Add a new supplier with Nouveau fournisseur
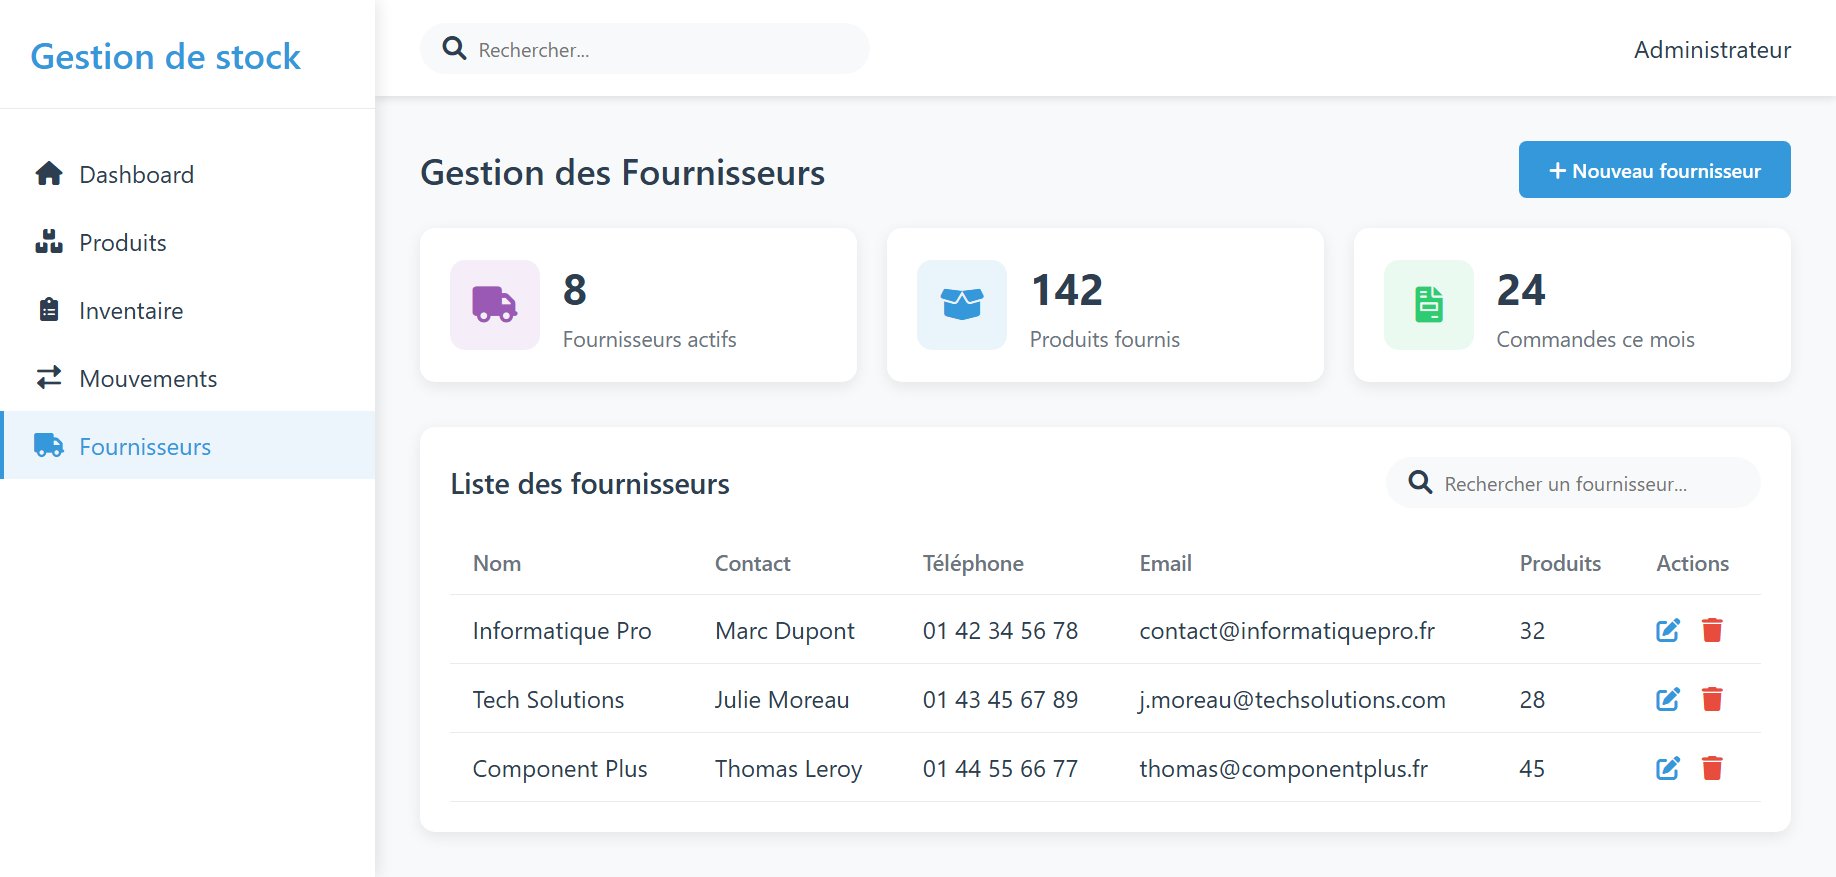This screenshot has width=1836, height=877. [1654, 170]
